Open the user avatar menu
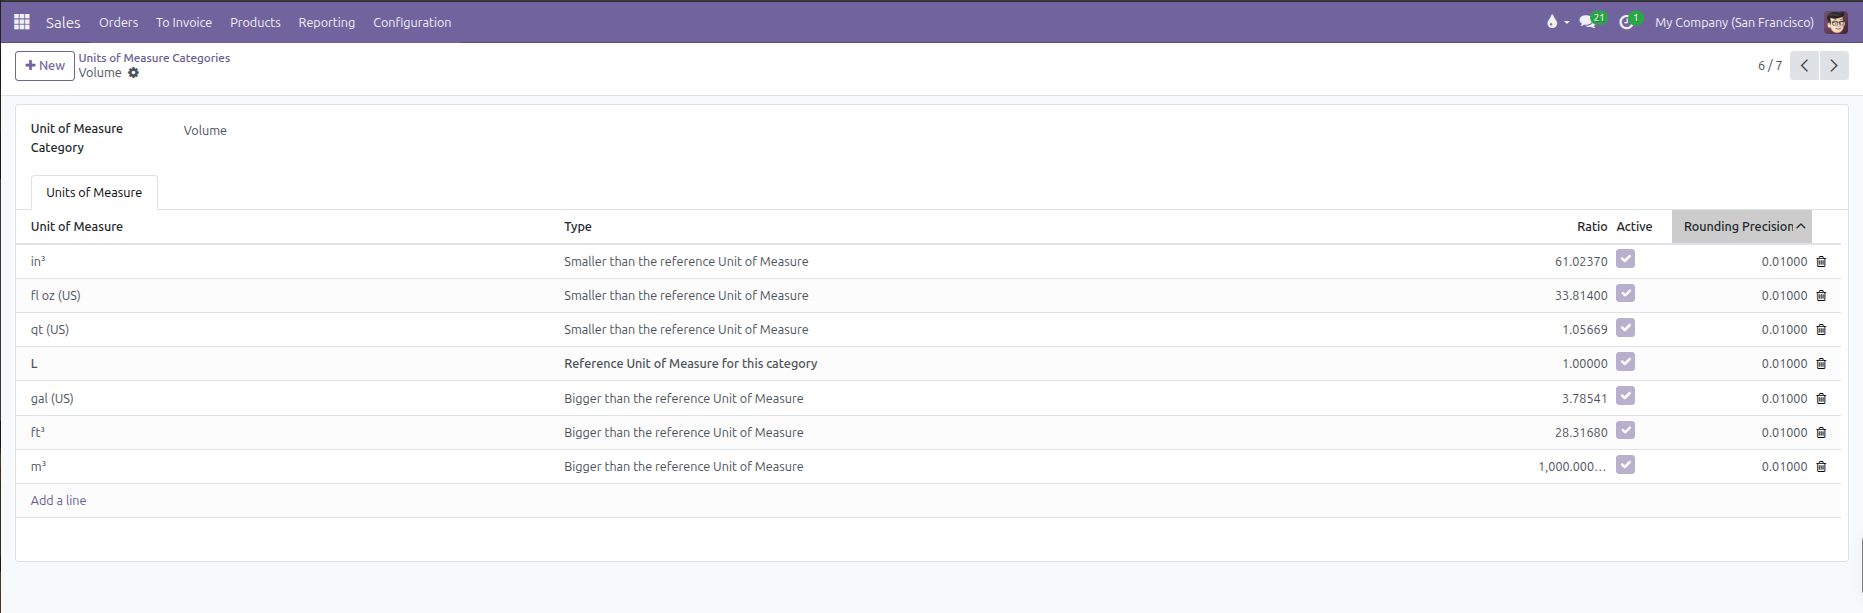The image size is (1863, 613). pyautogui.click(x=1836, y=22)
